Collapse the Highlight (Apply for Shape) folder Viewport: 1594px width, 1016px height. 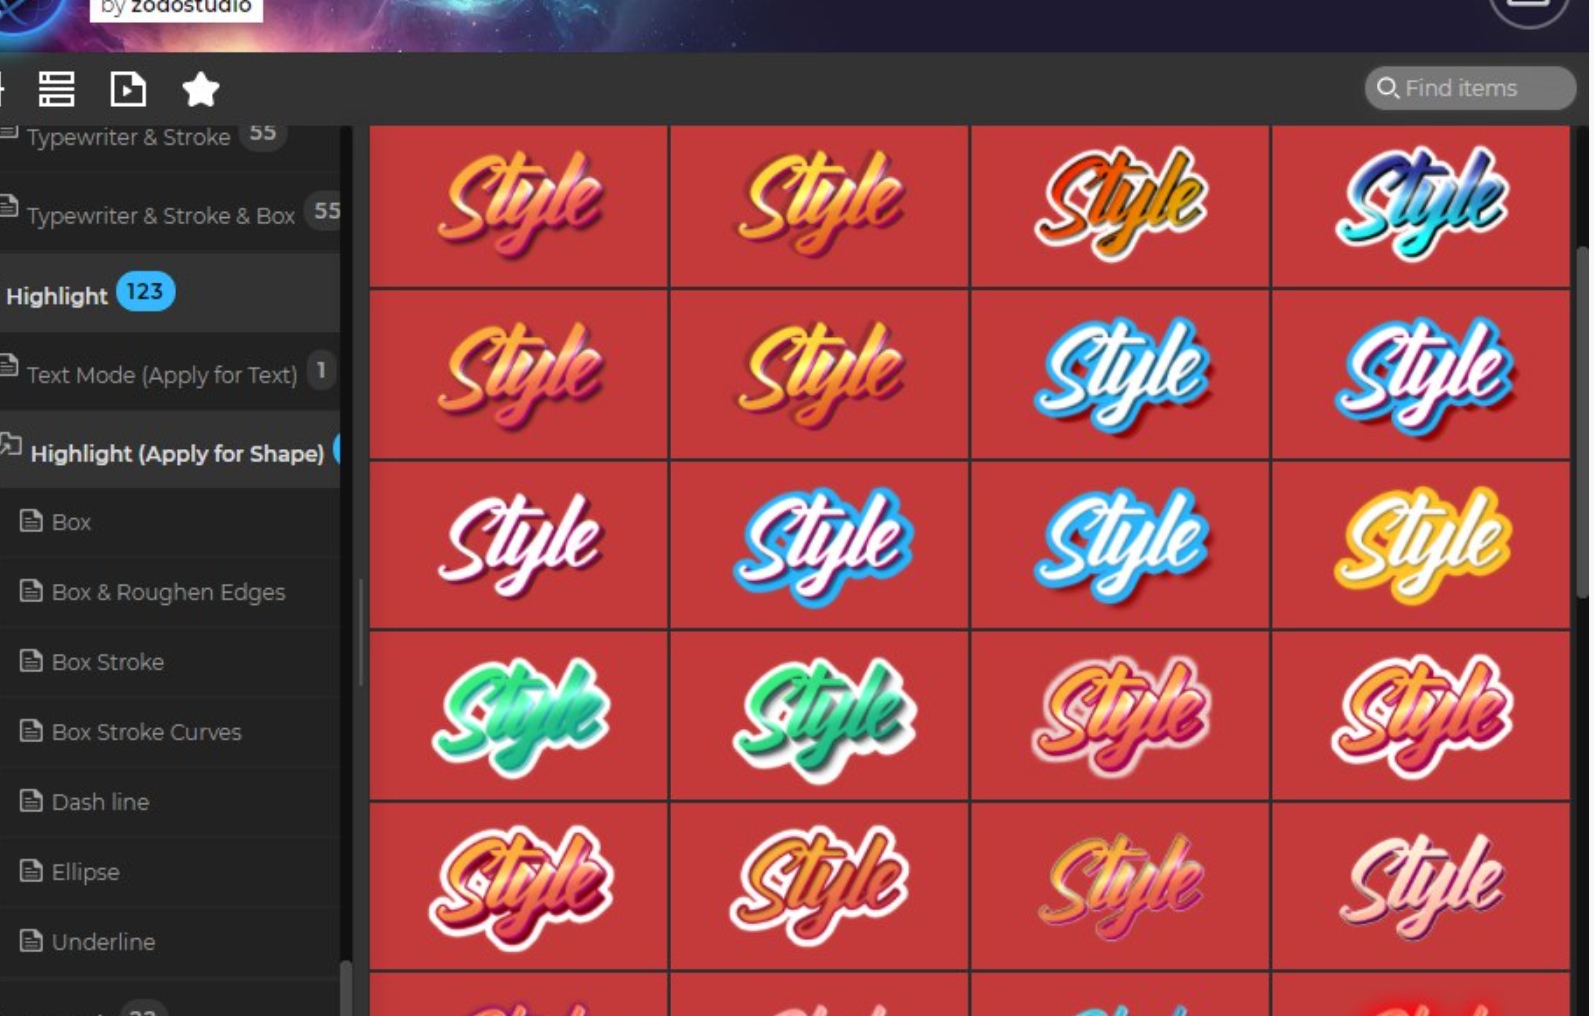click(x=170, y=451)
